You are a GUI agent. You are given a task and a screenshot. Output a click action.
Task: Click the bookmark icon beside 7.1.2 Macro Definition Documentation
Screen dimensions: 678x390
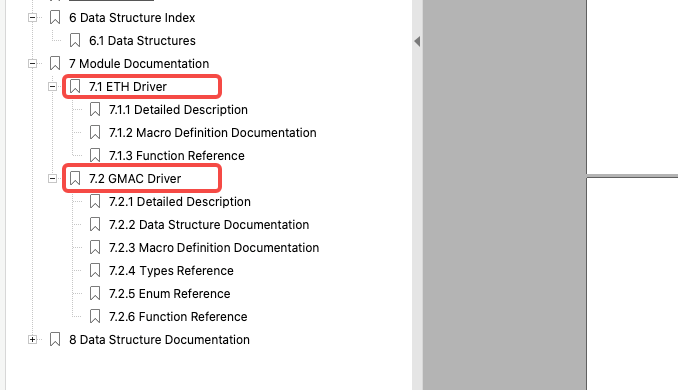tap(95, 132)
